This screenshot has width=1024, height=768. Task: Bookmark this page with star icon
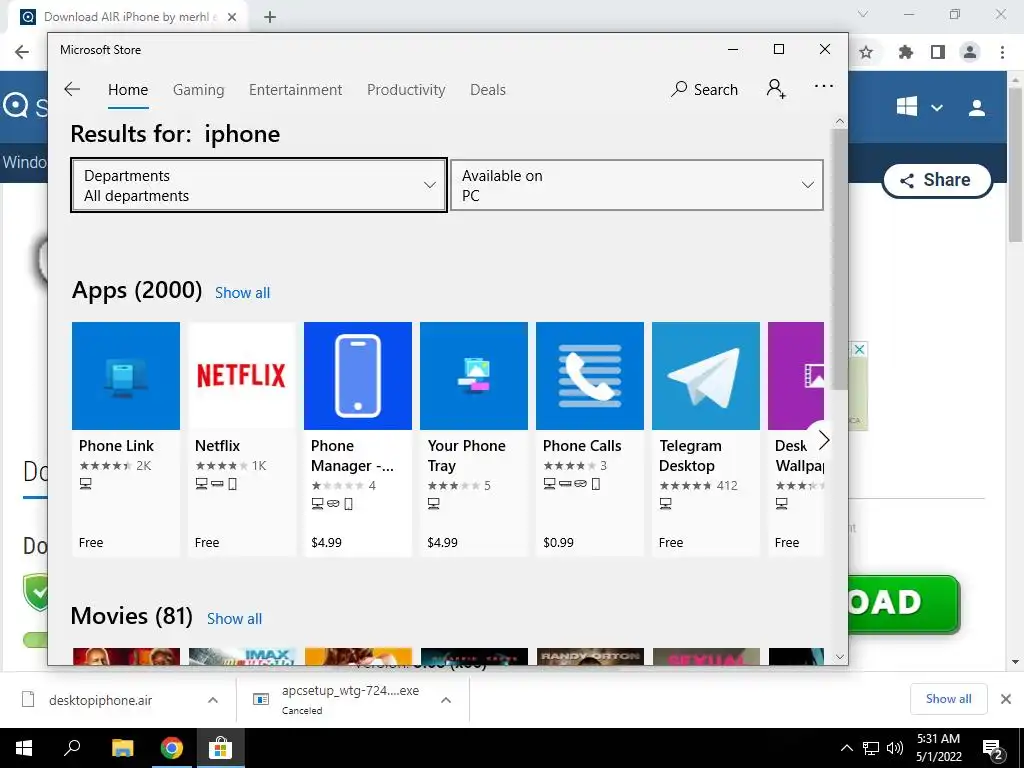(x=866, y=52)
